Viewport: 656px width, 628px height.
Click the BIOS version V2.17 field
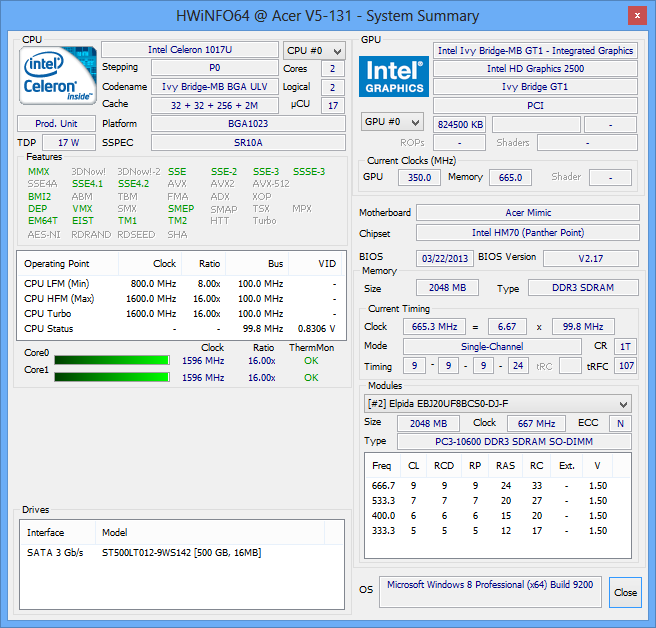(591, 259)
